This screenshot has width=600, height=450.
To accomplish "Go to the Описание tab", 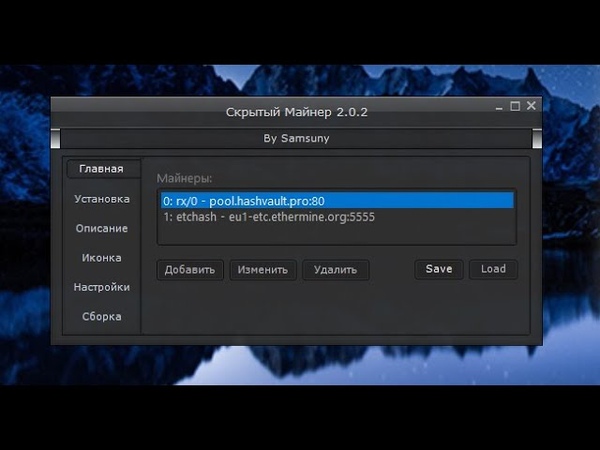I will [x=101, y=228].
